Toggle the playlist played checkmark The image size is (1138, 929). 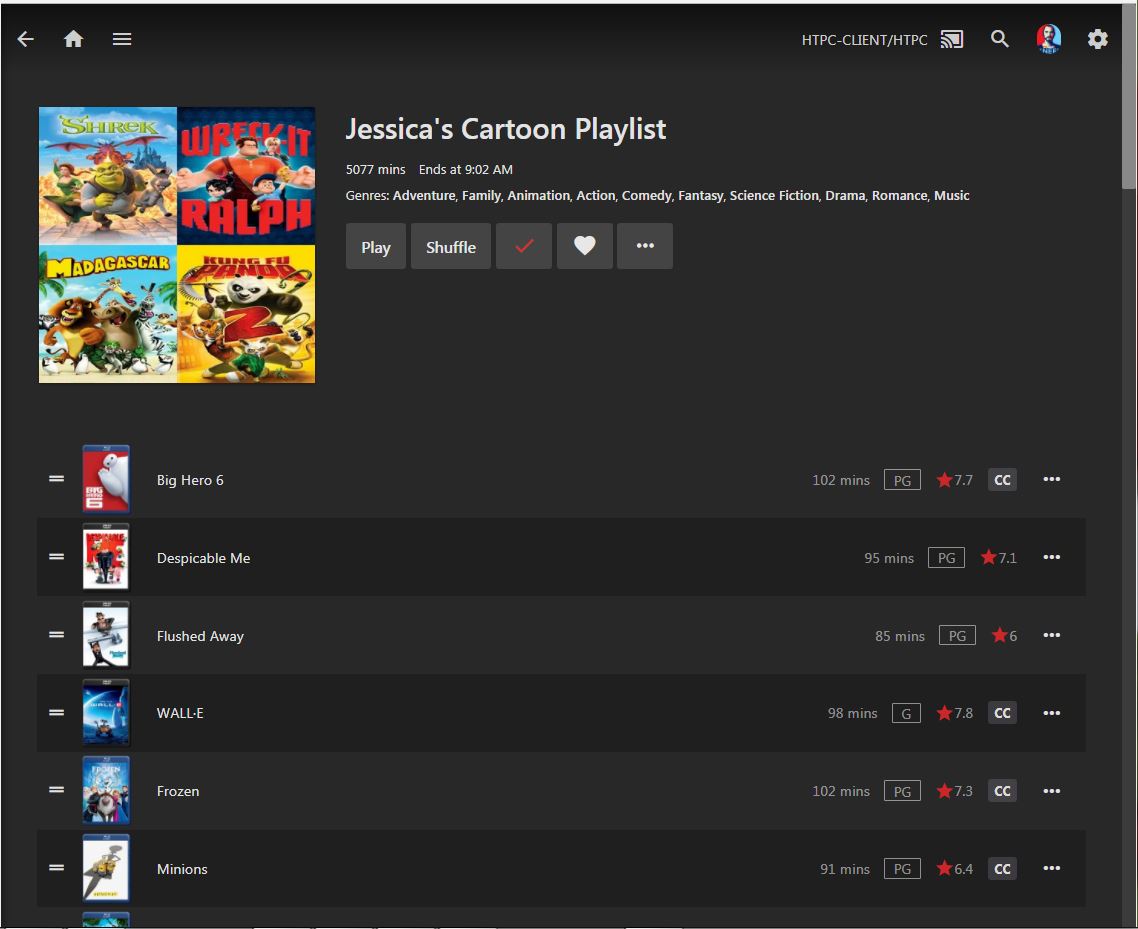tap(524, 247)
